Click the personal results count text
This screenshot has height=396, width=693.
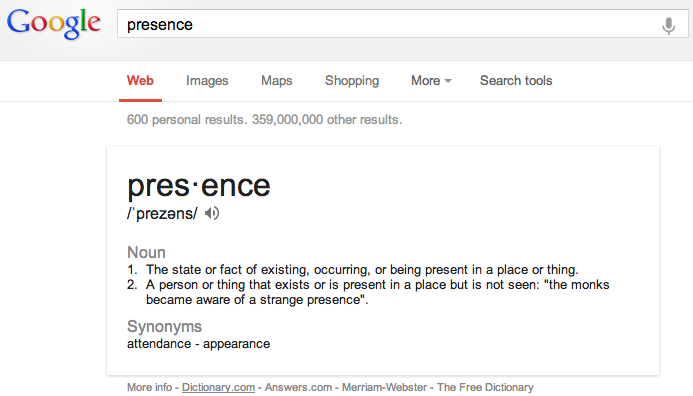186,119
